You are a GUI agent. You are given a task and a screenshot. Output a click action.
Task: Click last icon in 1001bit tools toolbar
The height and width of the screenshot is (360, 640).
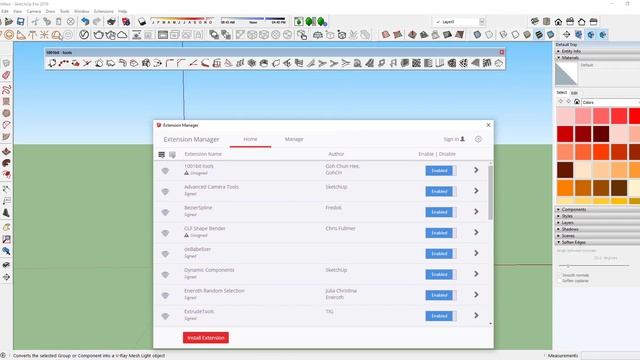coord(499,63)
